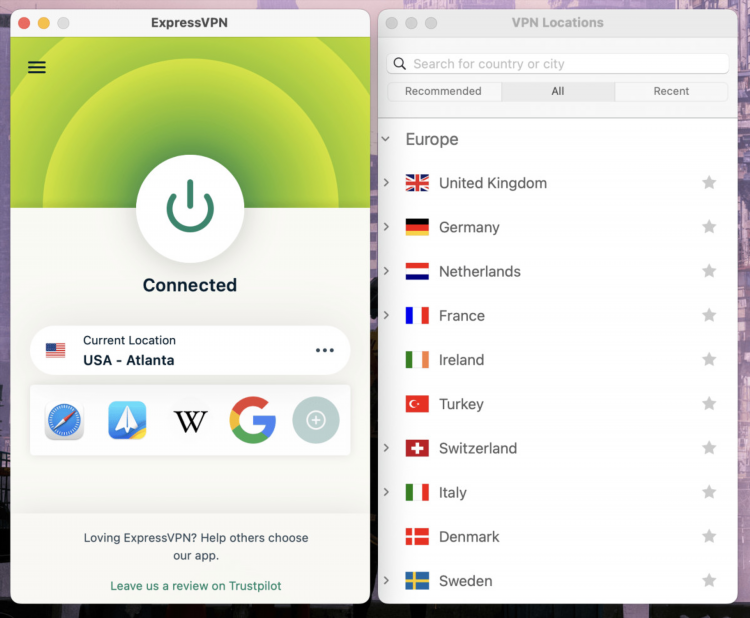750x618 pixels.
Task: Open the hamburger menu in ExpressVPN
Action: click(x=37, y=67)
